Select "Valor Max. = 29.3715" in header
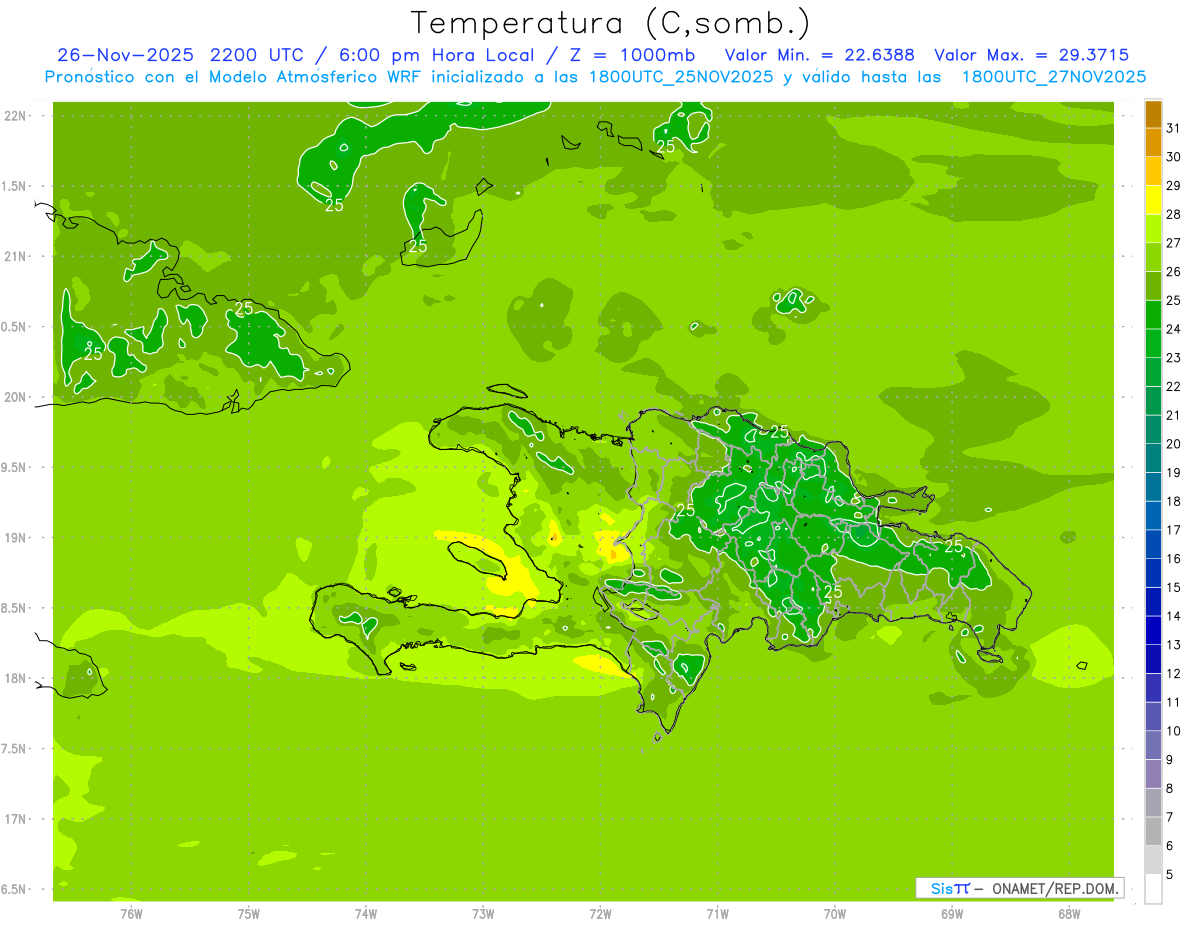The image size is (1200, 927). coord(1031,55)
